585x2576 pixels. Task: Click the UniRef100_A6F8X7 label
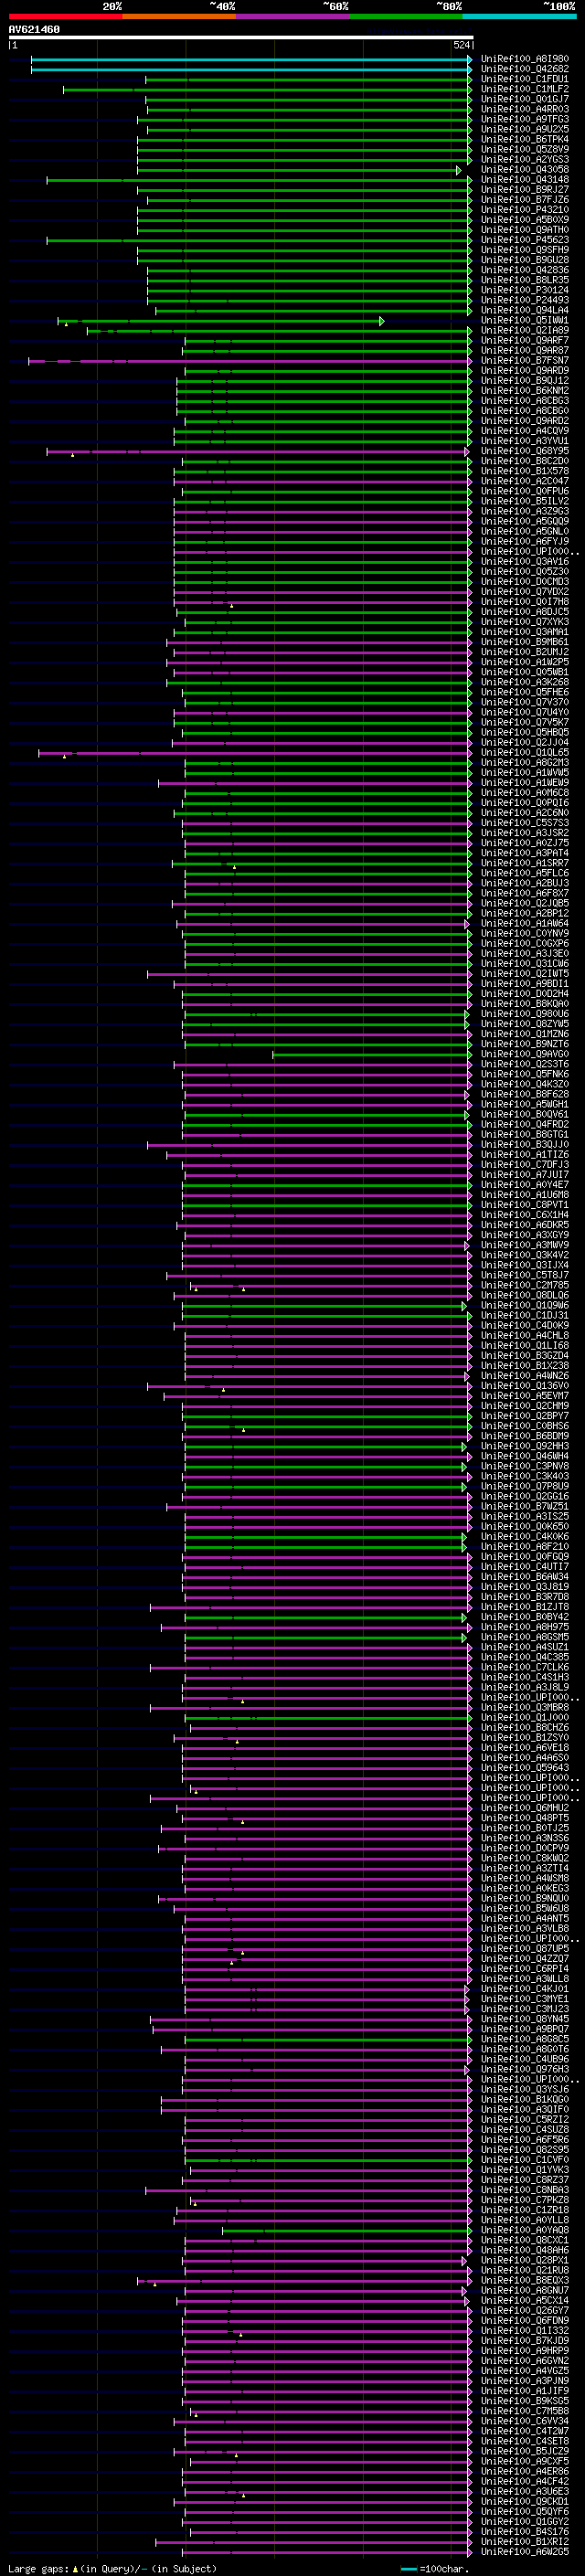click(x=525, y=894)
